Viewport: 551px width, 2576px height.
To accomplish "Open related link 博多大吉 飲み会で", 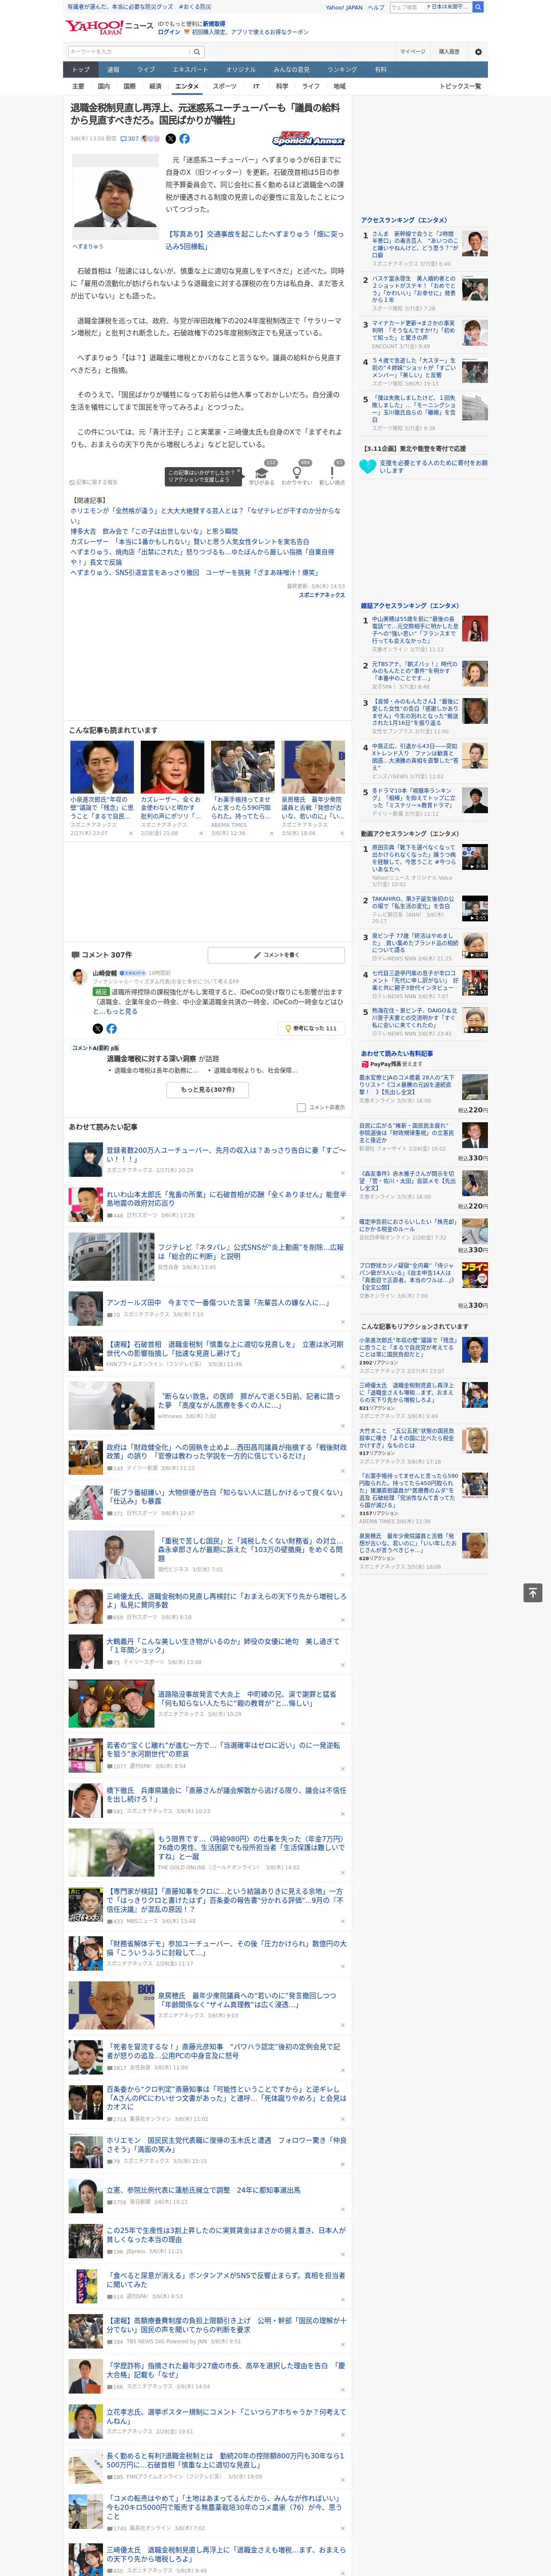I will 154,531.
